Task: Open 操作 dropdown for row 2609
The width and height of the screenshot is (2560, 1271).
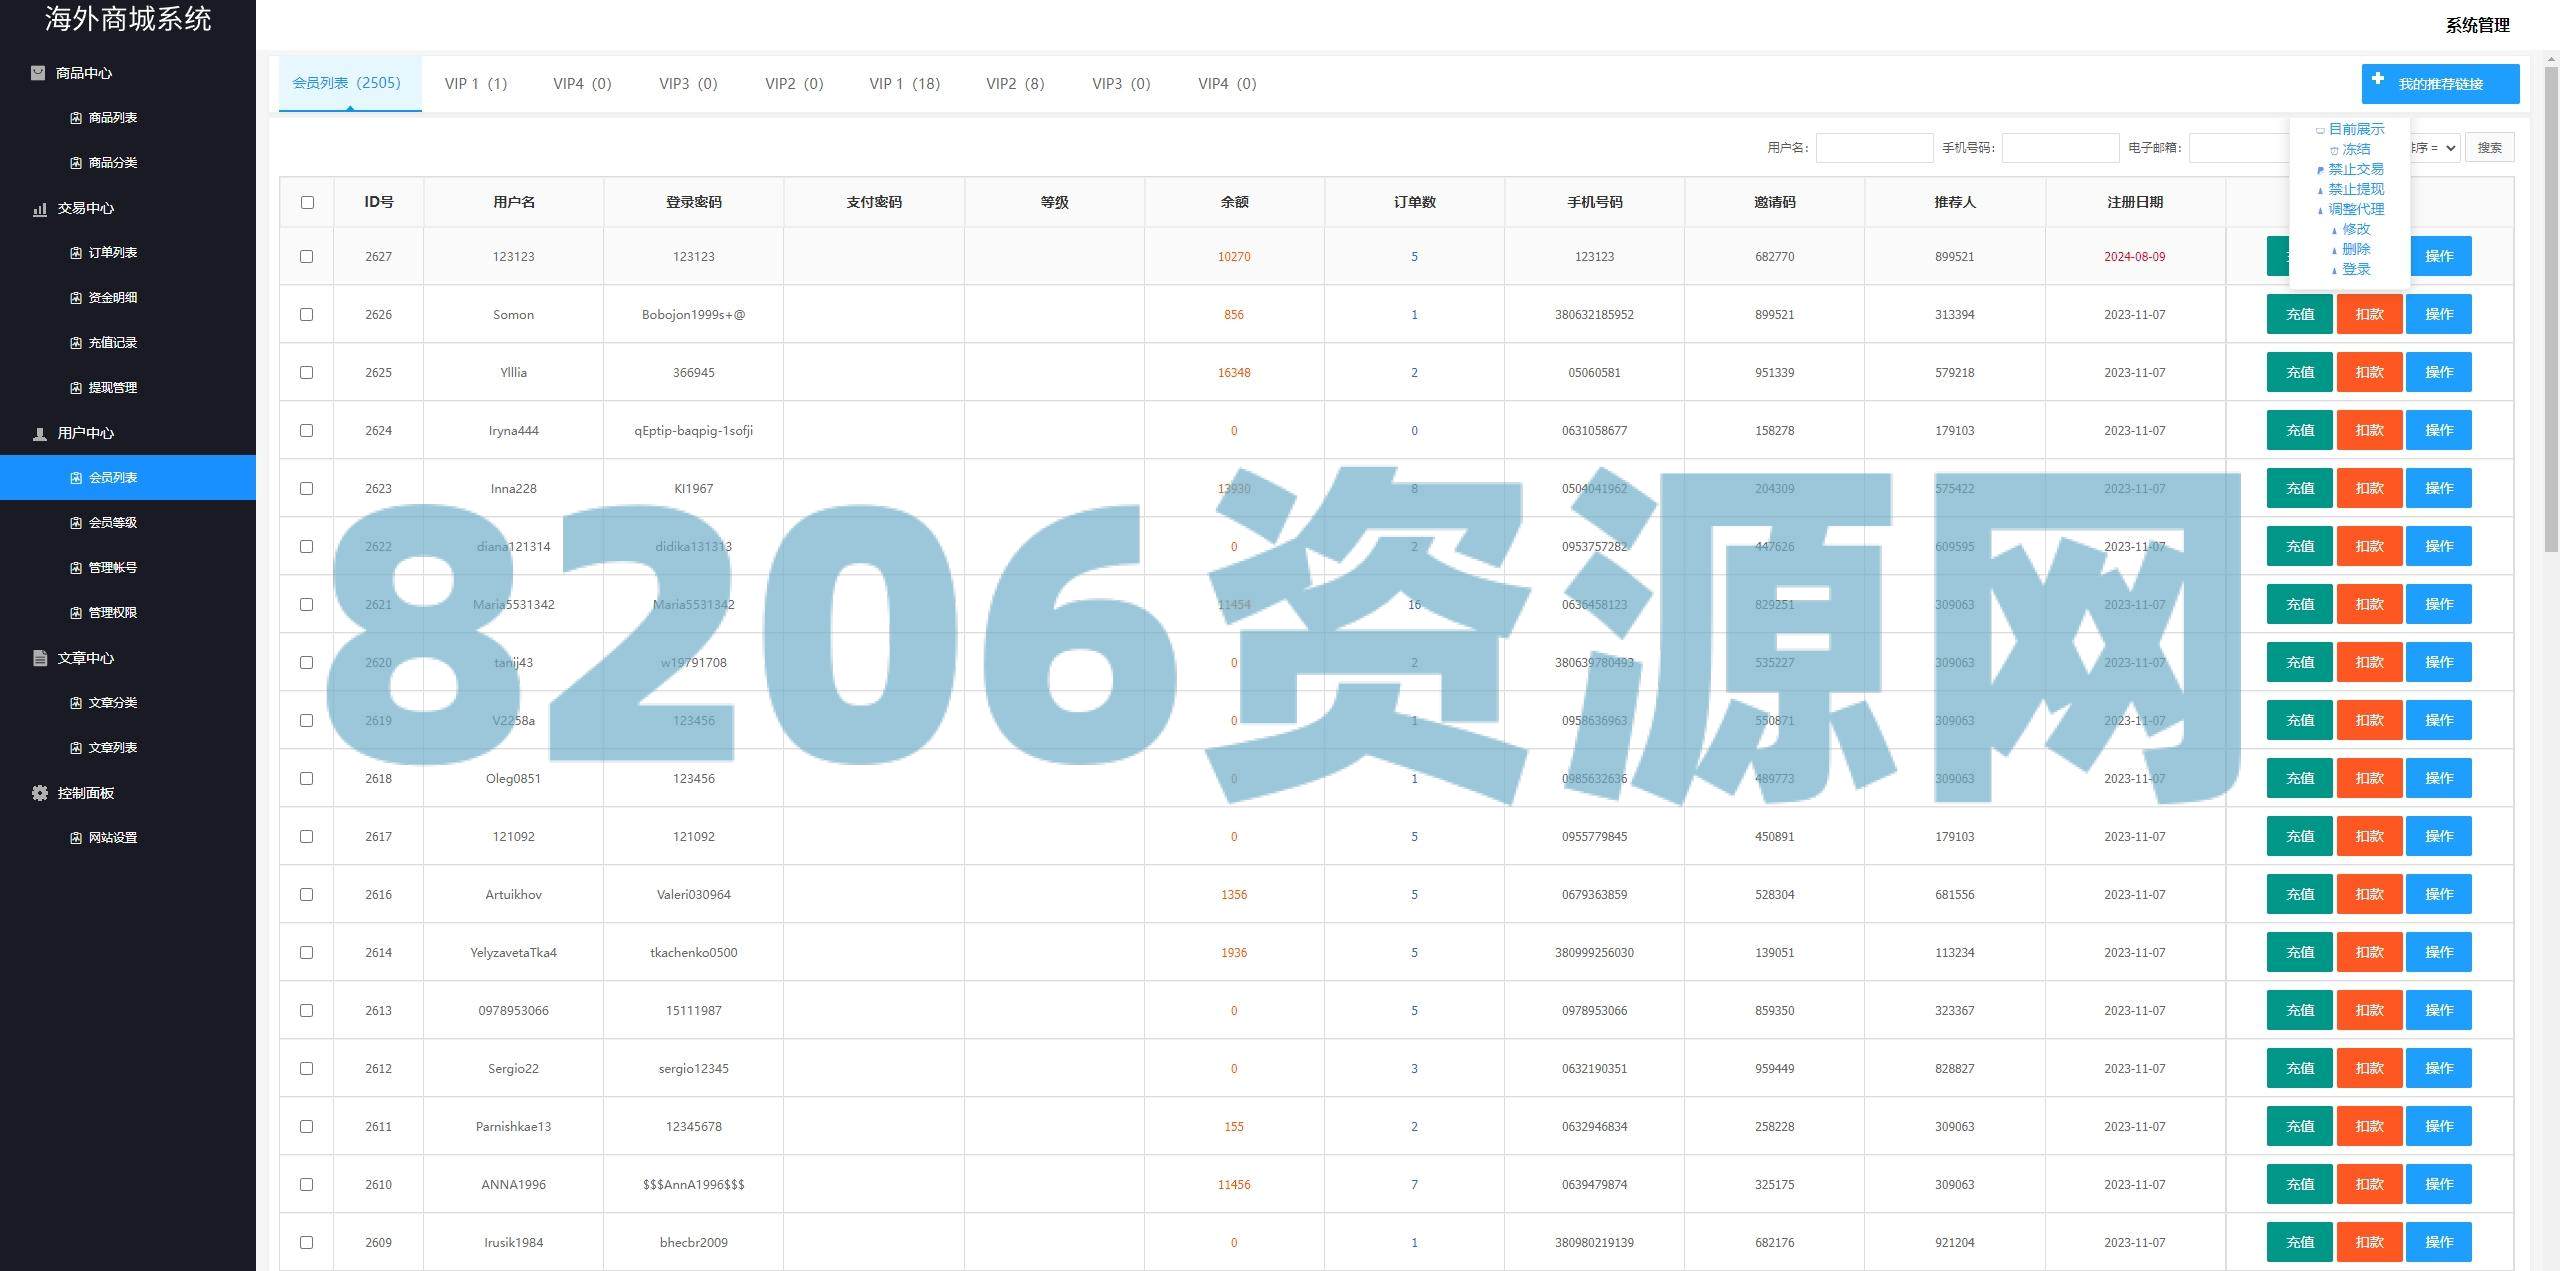Action: 2438,1243
